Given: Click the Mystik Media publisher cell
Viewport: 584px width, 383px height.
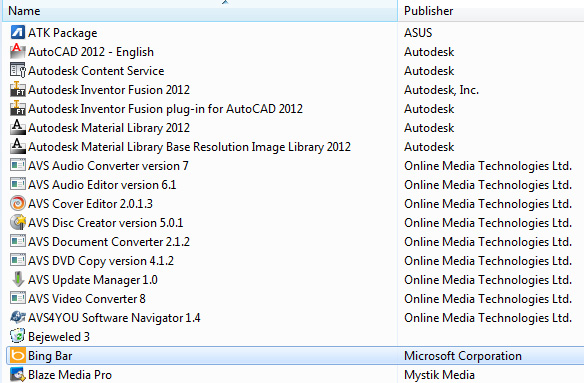Looking at the screenshot, I should [x=439, y=375].
